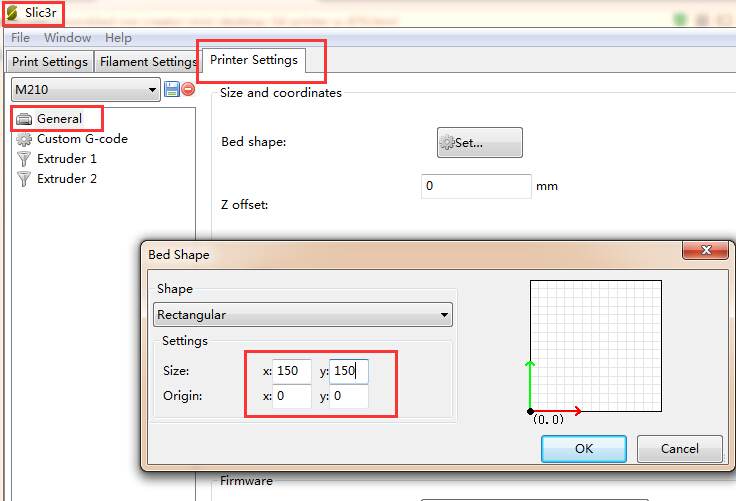Click the Bed Shape dialog title bar

click(x=413, y=254)
